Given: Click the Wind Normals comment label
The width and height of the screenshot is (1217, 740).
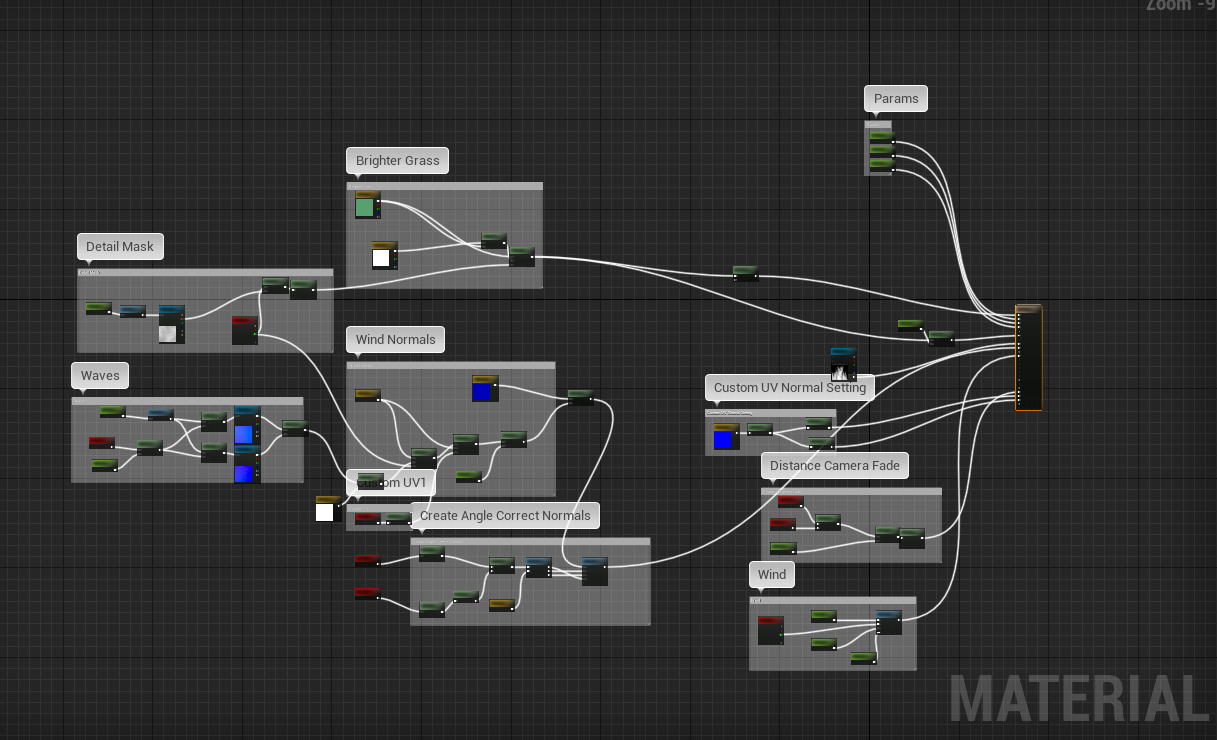Looking at the screenshot, I should [x=396, y=339].
